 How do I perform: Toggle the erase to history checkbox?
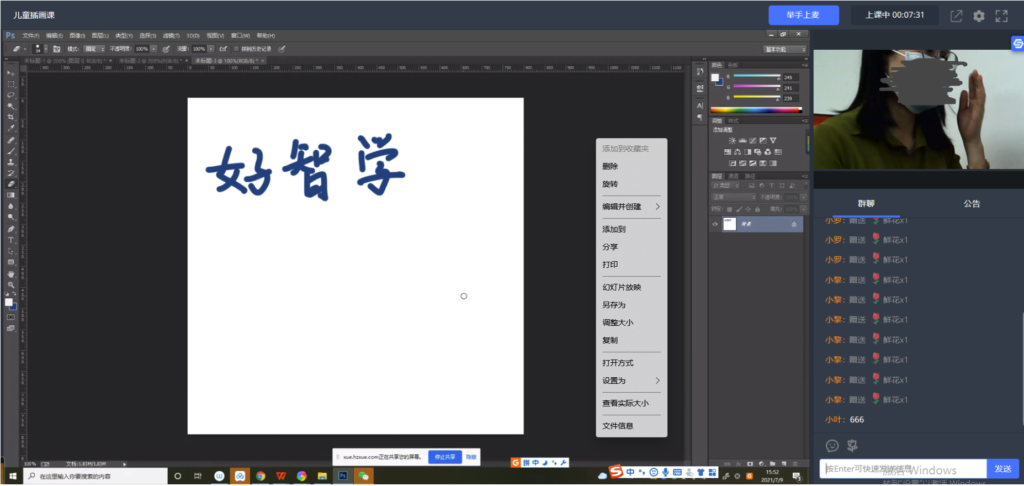236,48
